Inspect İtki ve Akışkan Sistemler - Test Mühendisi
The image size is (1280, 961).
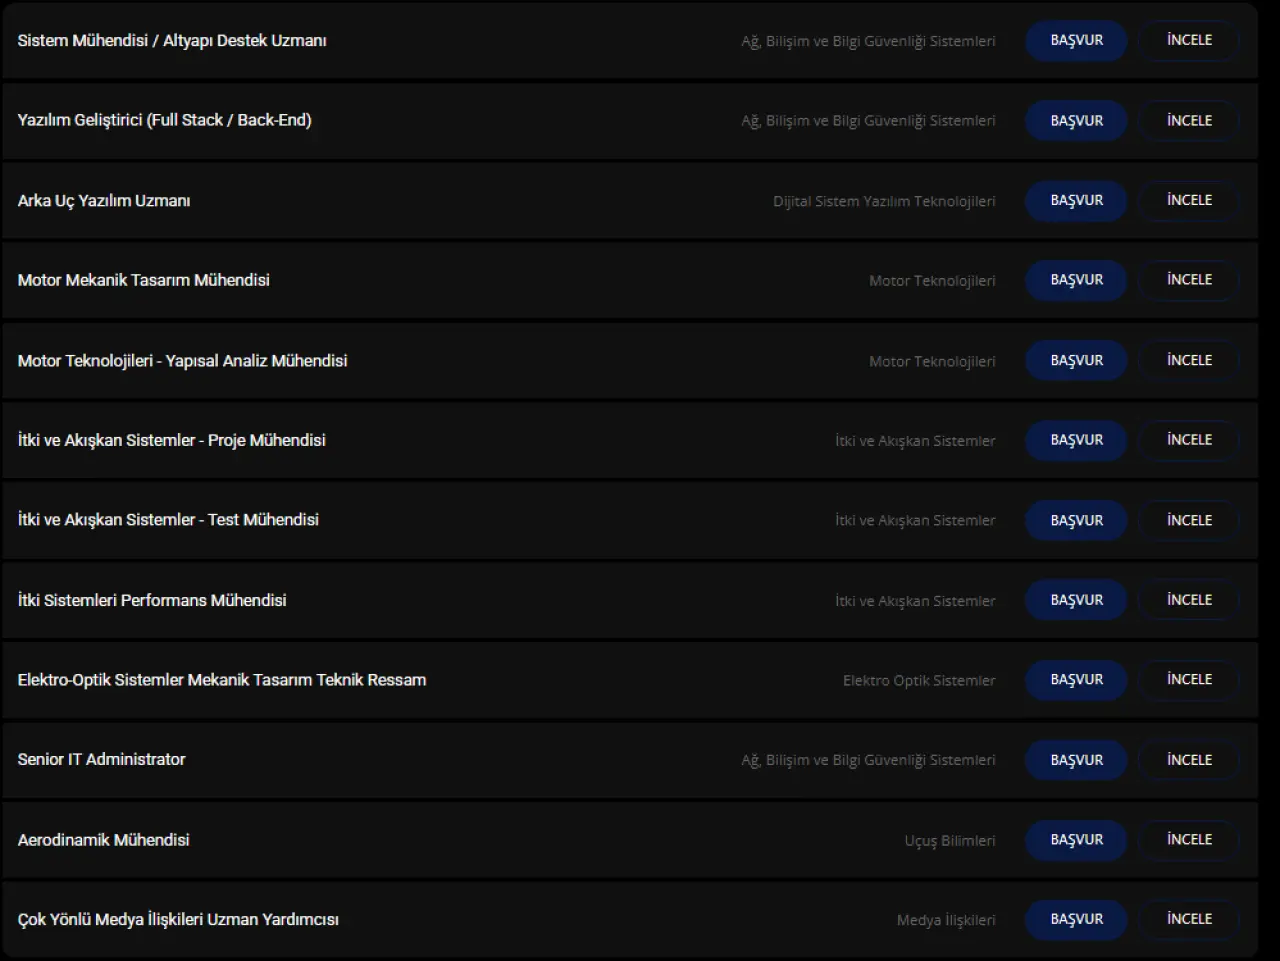pyautogui.click(x=1189, y=520)
